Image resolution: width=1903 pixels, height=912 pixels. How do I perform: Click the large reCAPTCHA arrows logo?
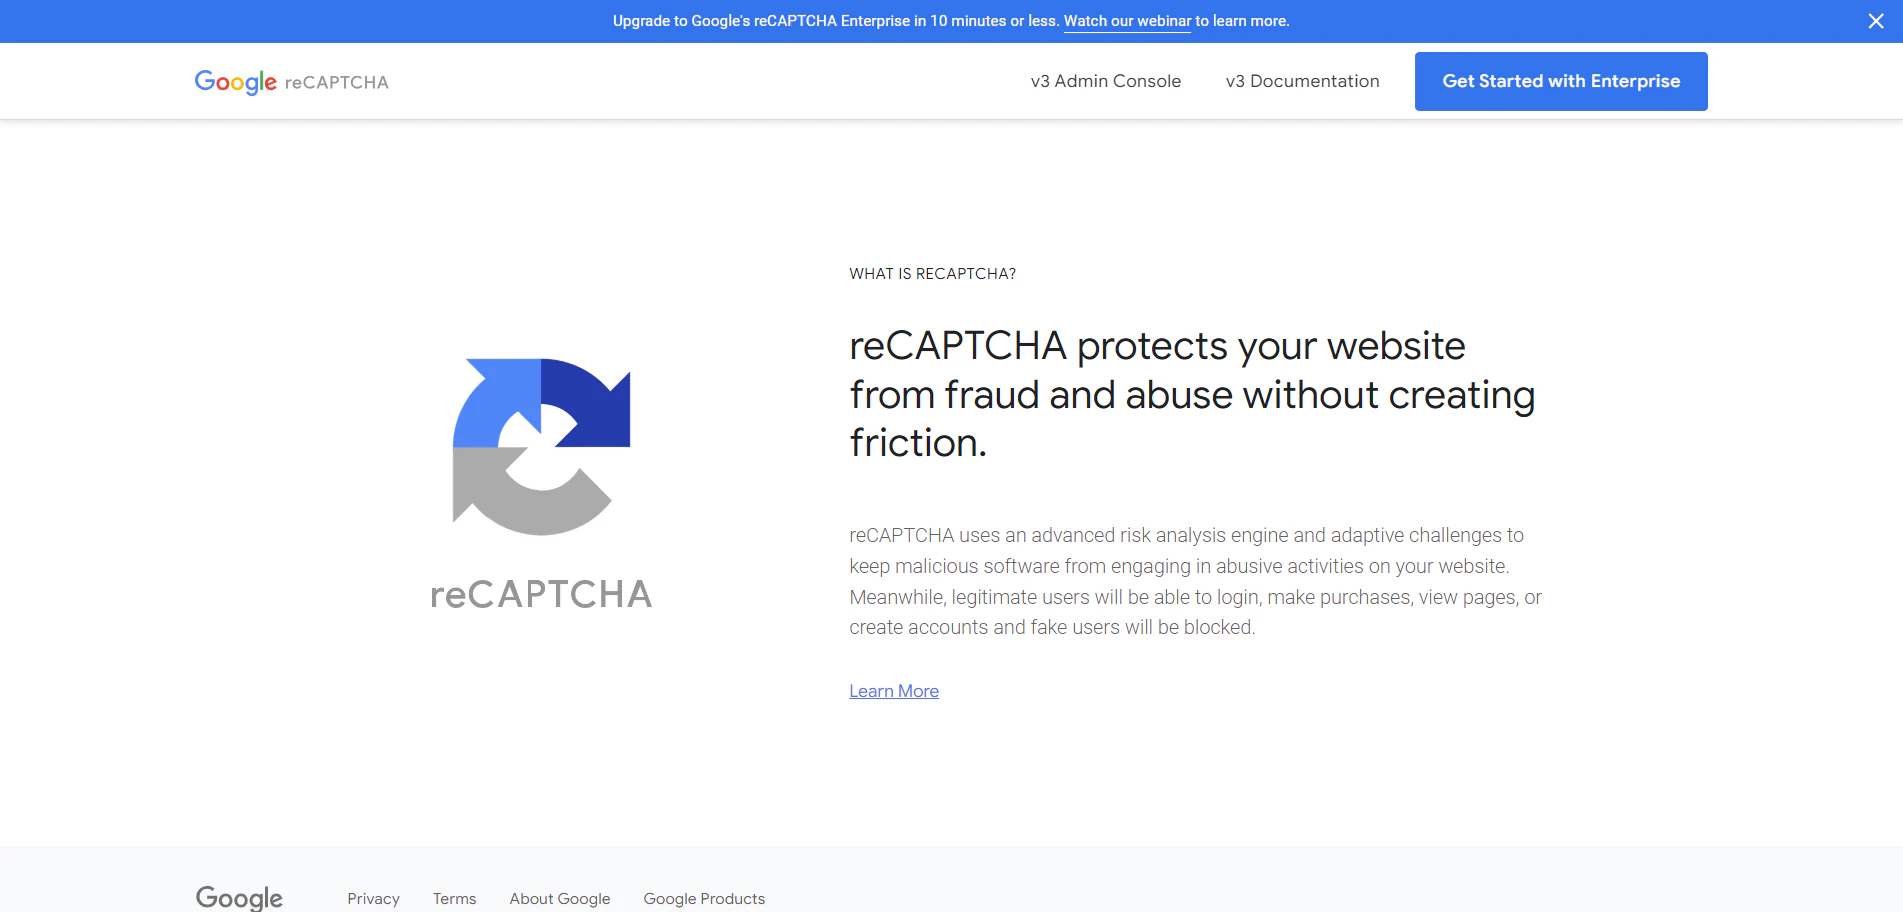click(541, 446)
